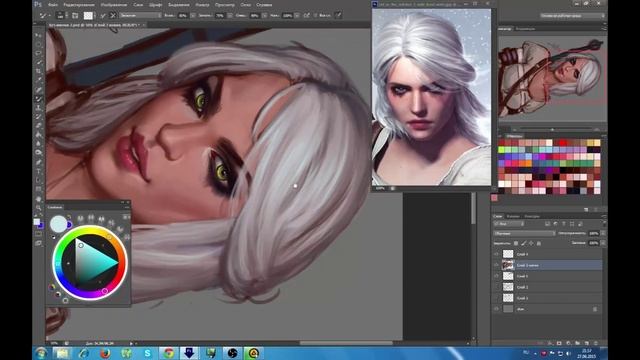Open layer blend mode dropdown
This screenshot has height=360, width=640.
coord(524,233)
